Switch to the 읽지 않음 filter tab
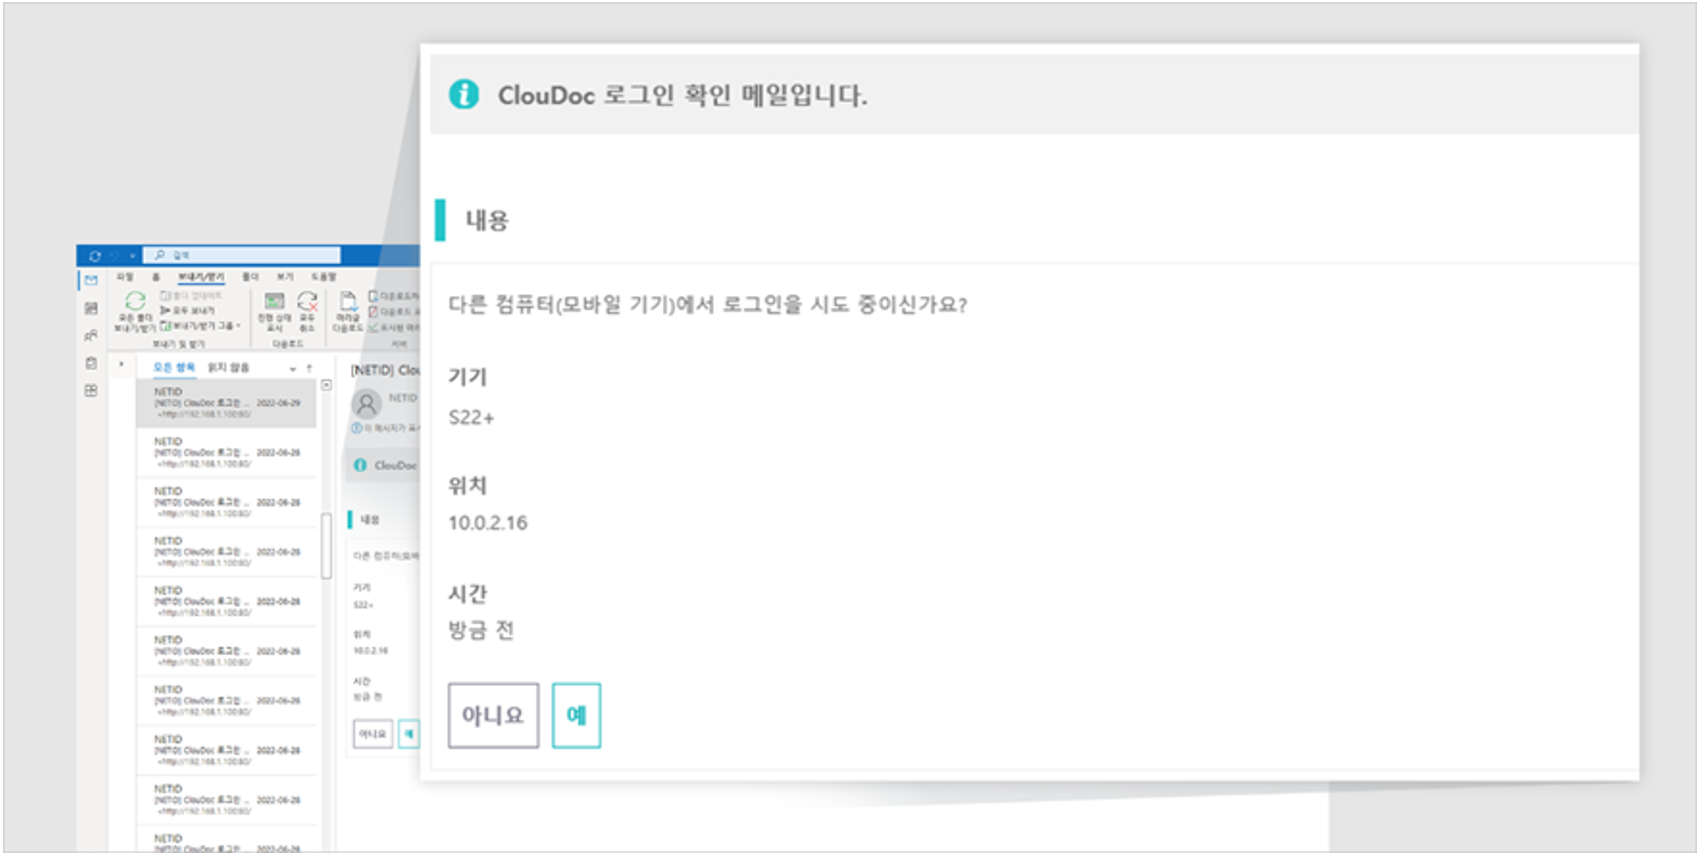The image size is (1698, 855). (x=228, y=368)
